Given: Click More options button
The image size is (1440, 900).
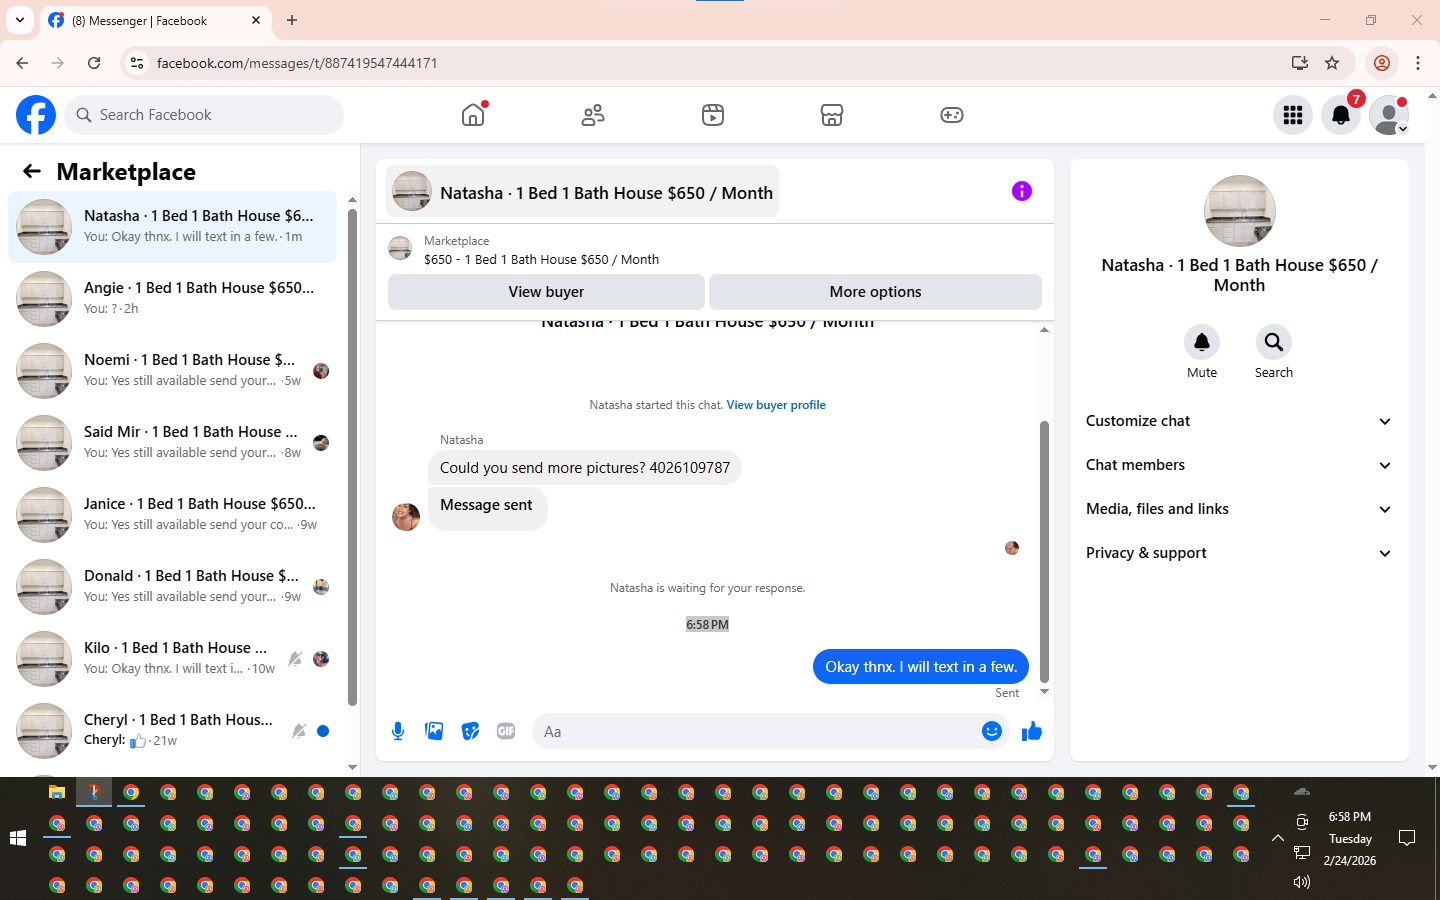Looking at the screenshot, I should point(875,292).
